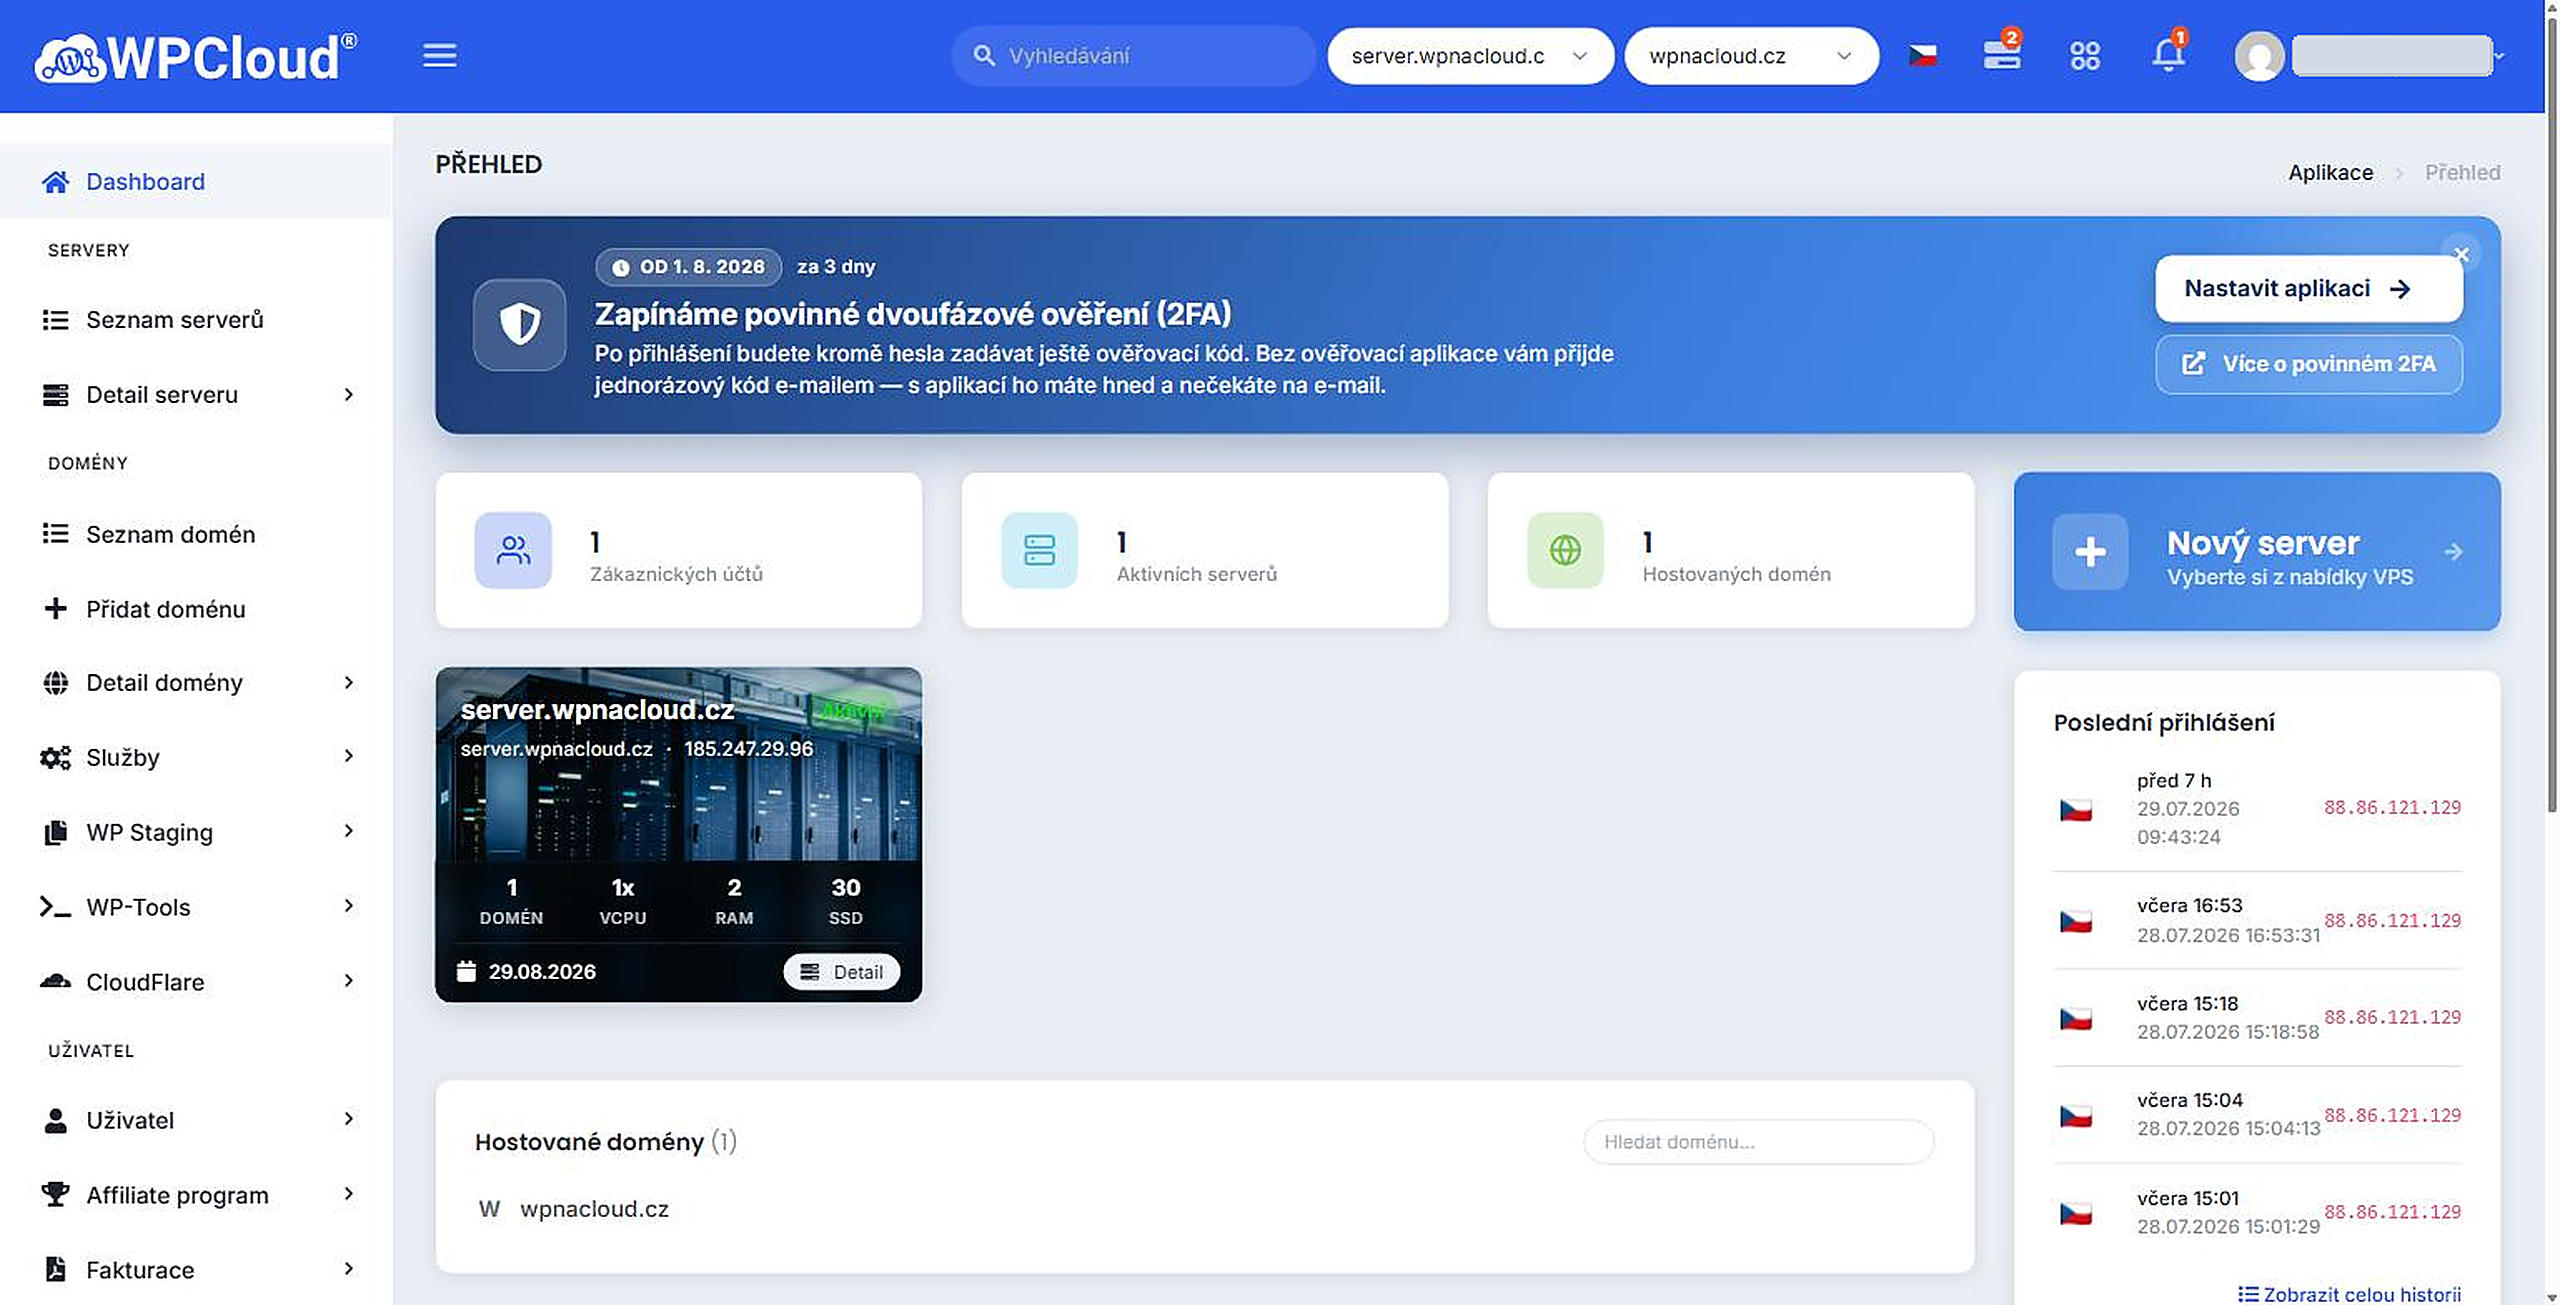The height and width of the screenshot is (1305, 2560).
Task: Click the Aplikace breadcrumb
Action: pos(2330,173)
